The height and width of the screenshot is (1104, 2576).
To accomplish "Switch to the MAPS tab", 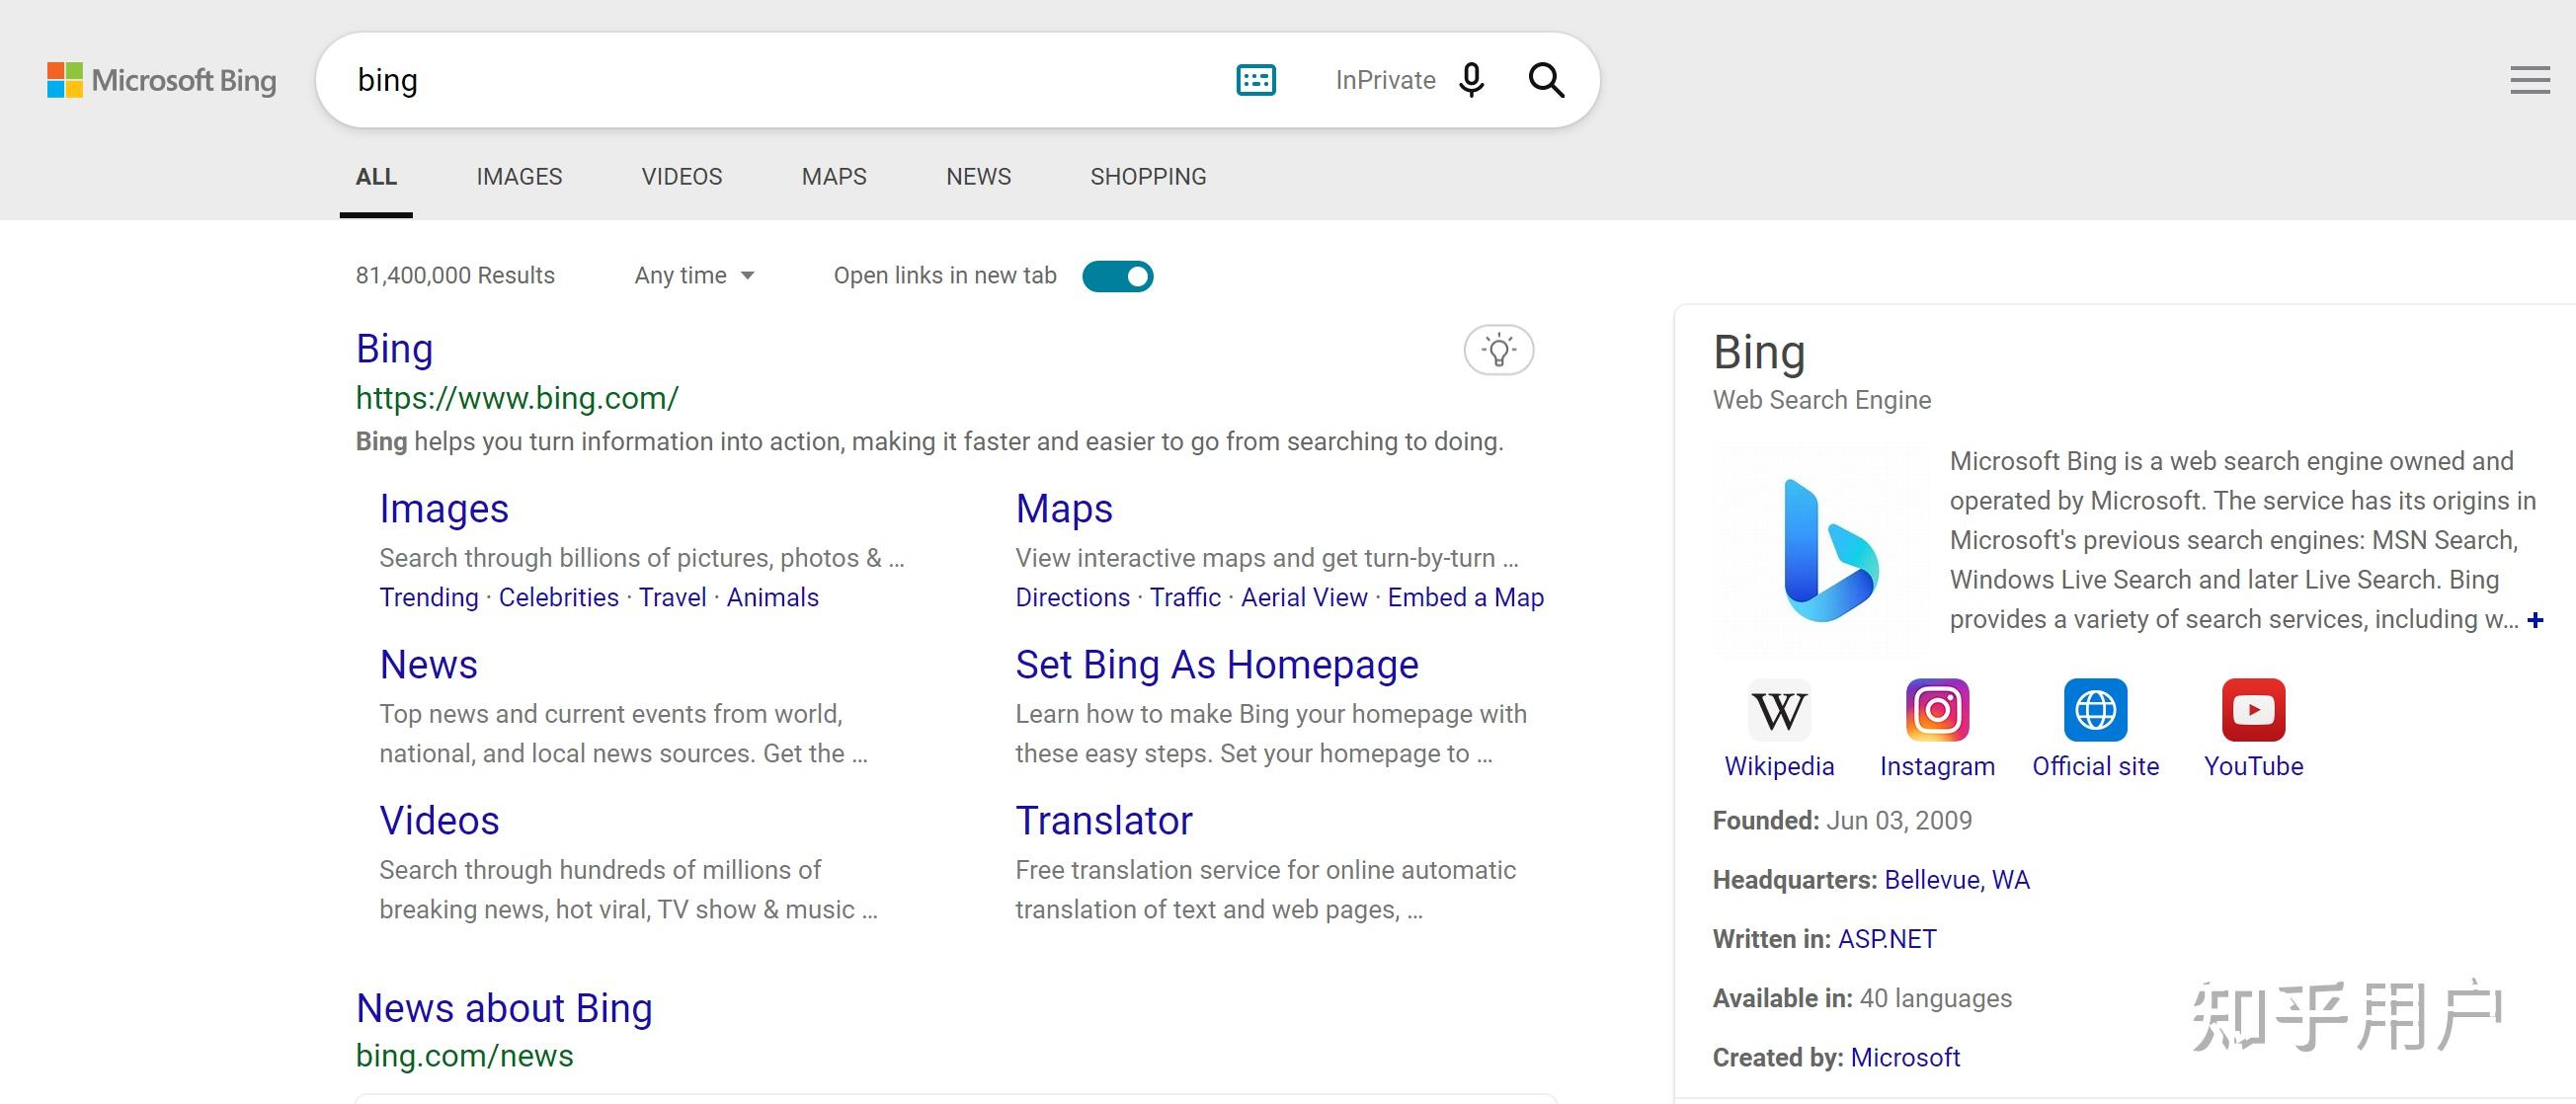I will click(x=834, y=177).
